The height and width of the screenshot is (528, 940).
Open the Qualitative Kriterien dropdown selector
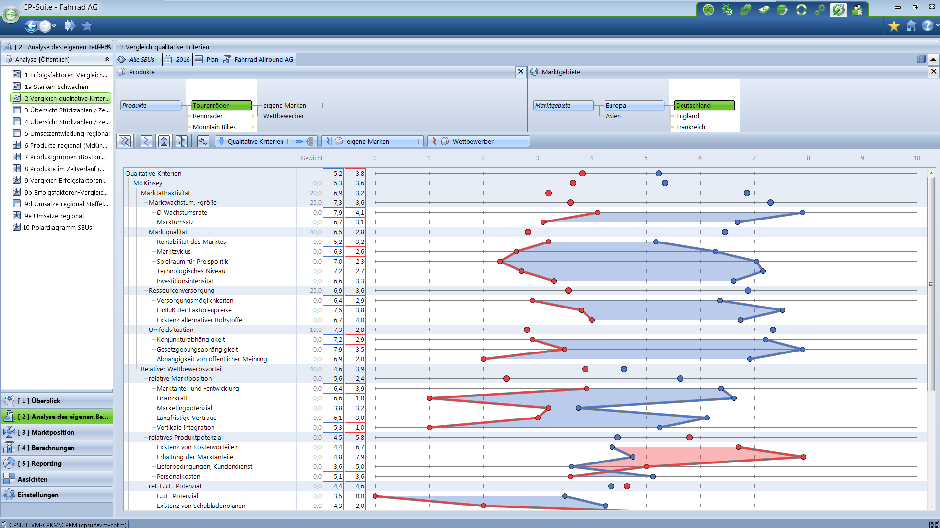point(266,141)
